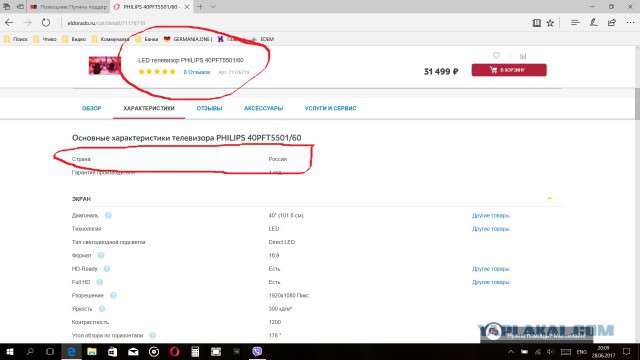Click the Direct LED value
640x360 pixels.
(x=282, y=242)
